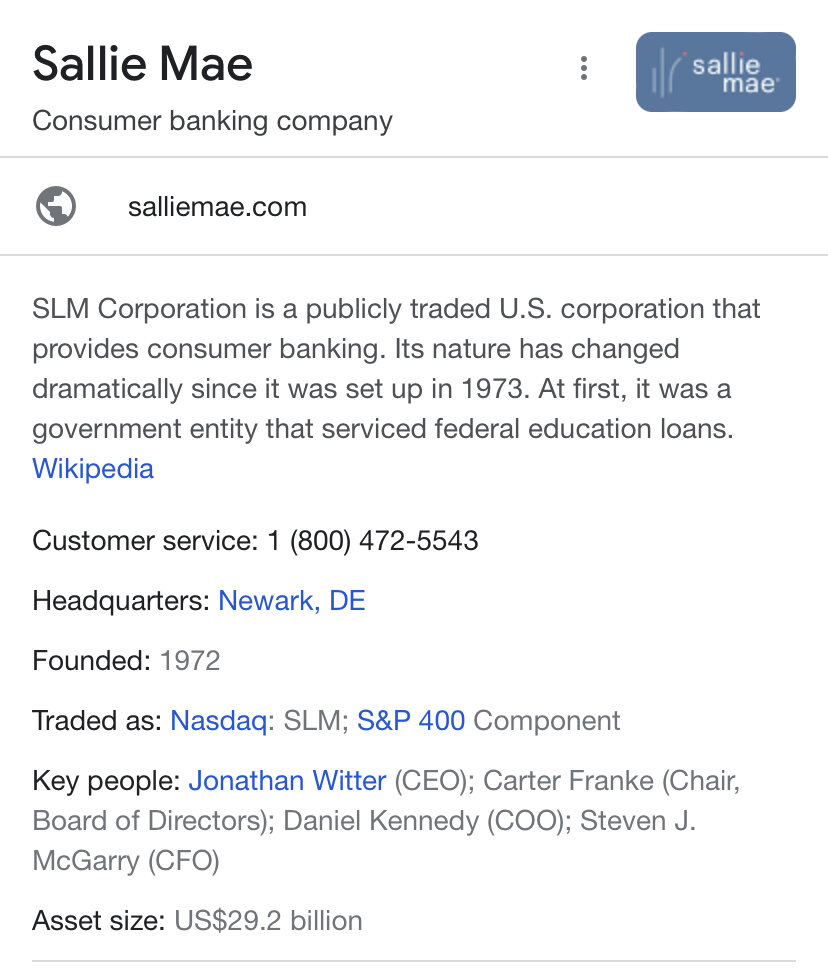Click the Sallie Mae logo thumbnail

[x=715, y=72]
